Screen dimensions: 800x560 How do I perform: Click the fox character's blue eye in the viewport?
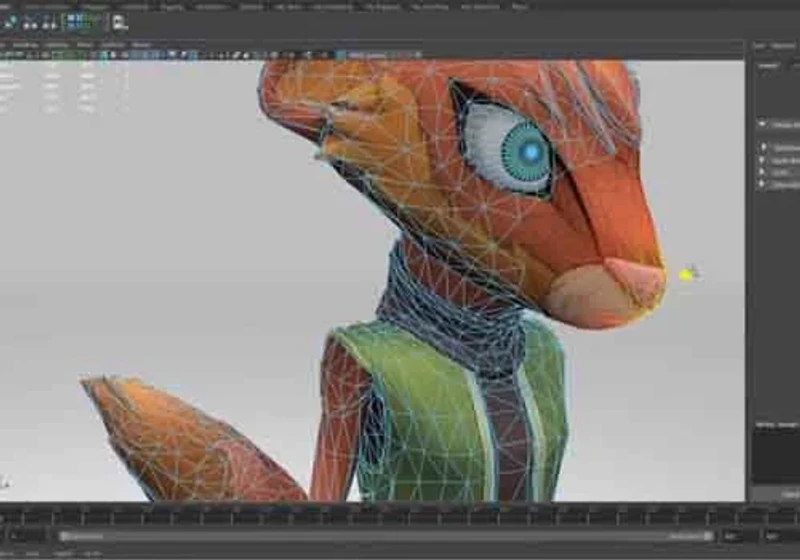[529, 151]
